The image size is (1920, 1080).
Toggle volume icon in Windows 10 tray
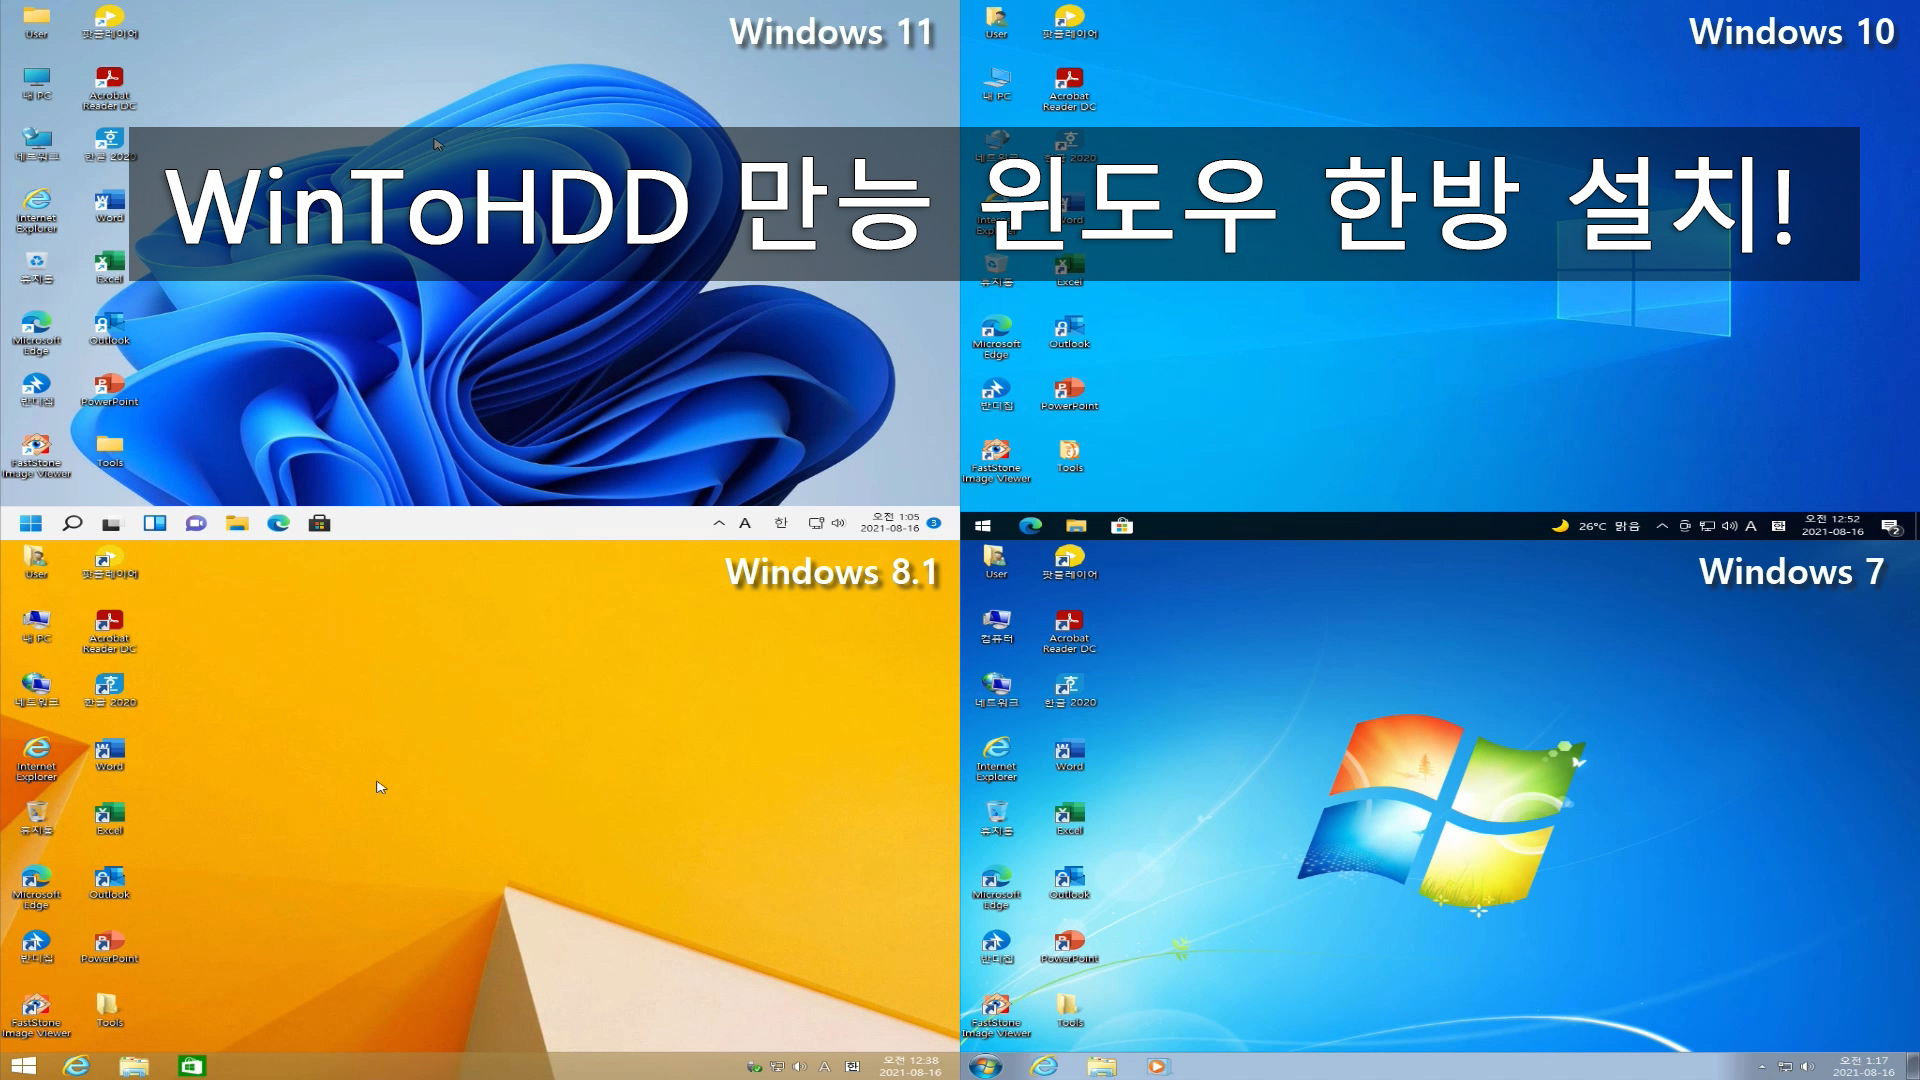(x=1729, y=526)
